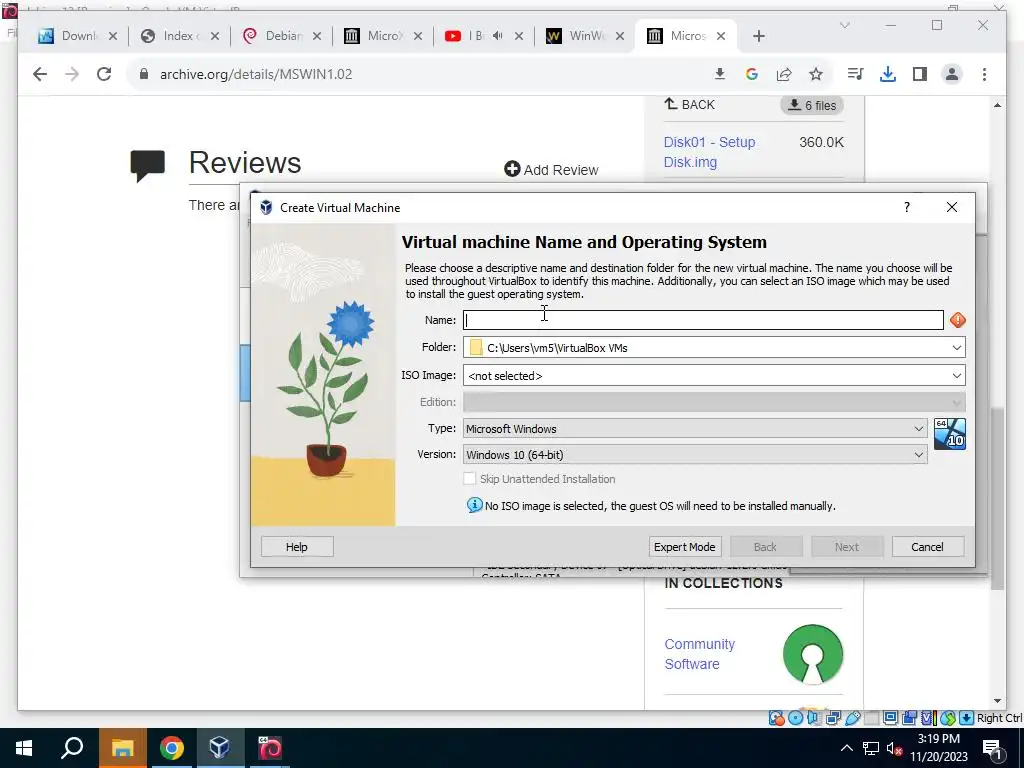The width and height of the screenshot is (1024, 768).
Task: Open Windows Start menu
Action: [24, 748]
